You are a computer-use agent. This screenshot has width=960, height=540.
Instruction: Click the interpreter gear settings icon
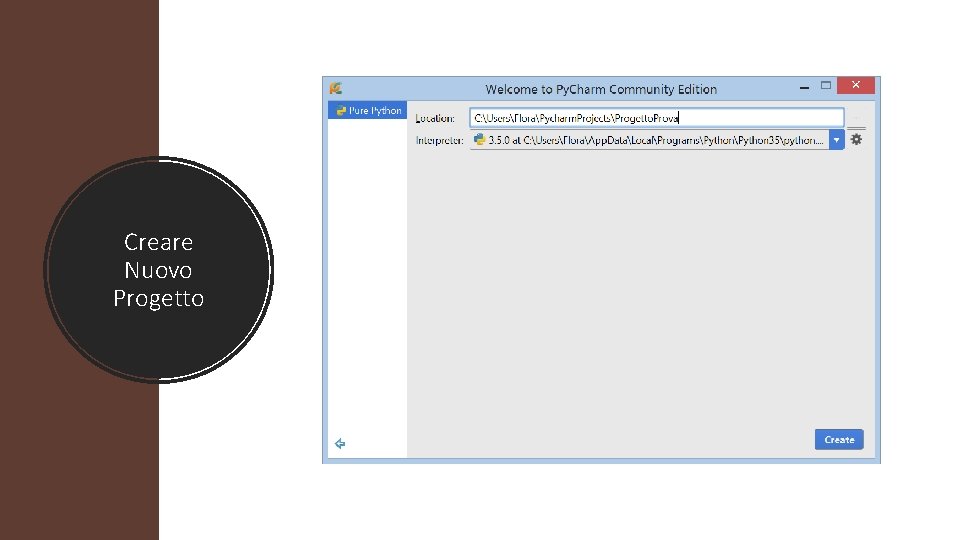tap(856, 140)
